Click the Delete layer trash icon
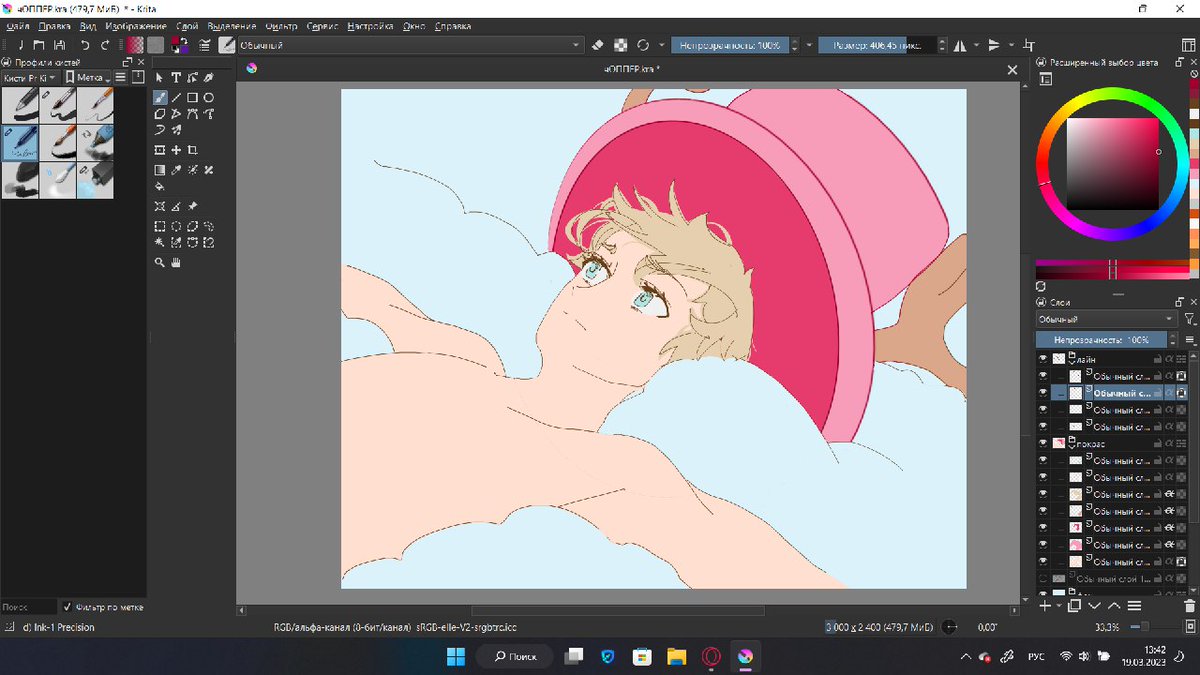 (1189, 605)
